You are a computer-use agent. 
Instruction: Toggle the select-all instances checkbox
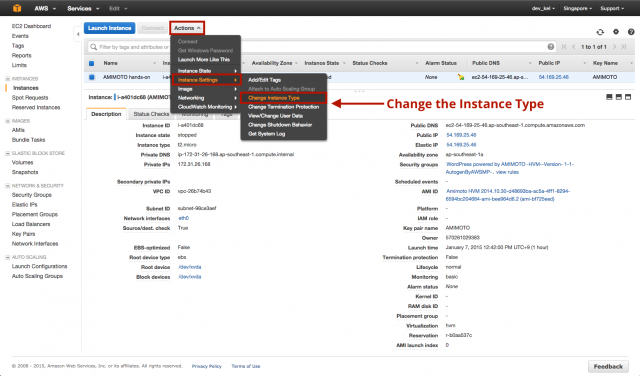pos(91,63)
